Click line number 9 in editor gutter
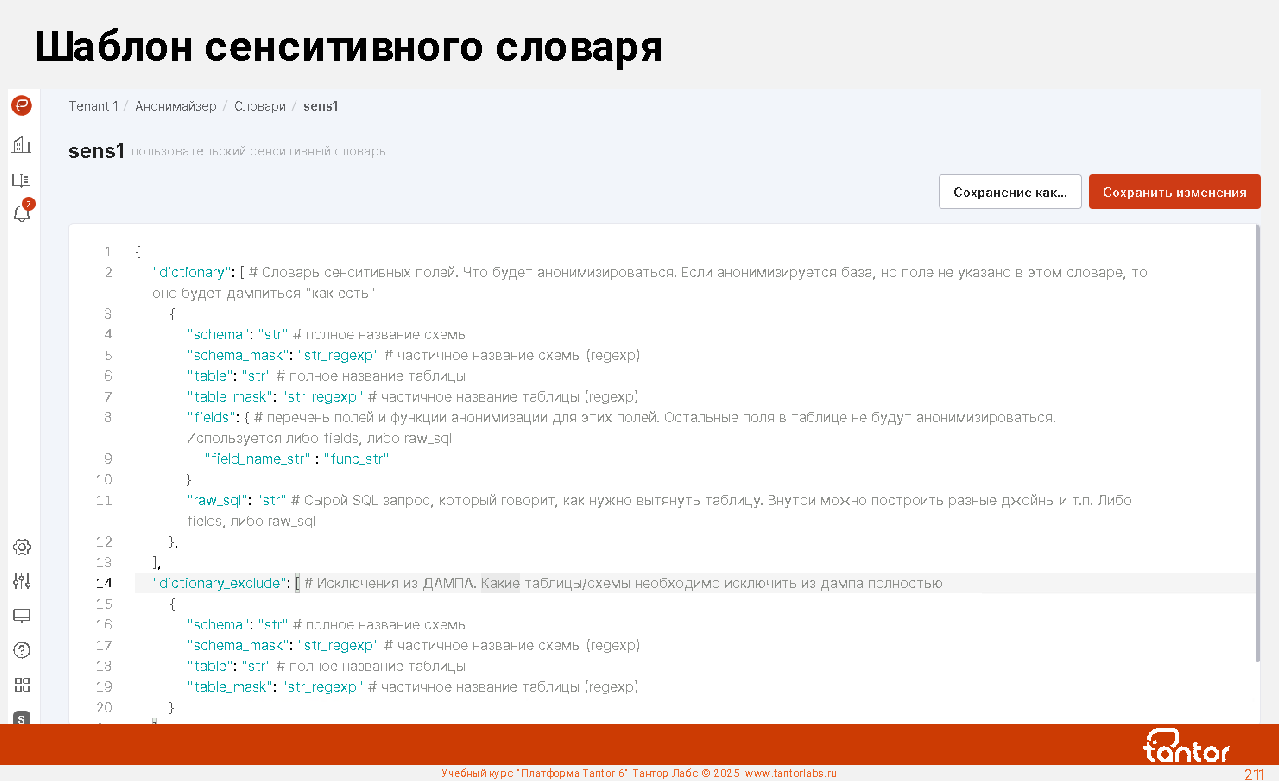The image size is (1279, 781). coord(107,459)
